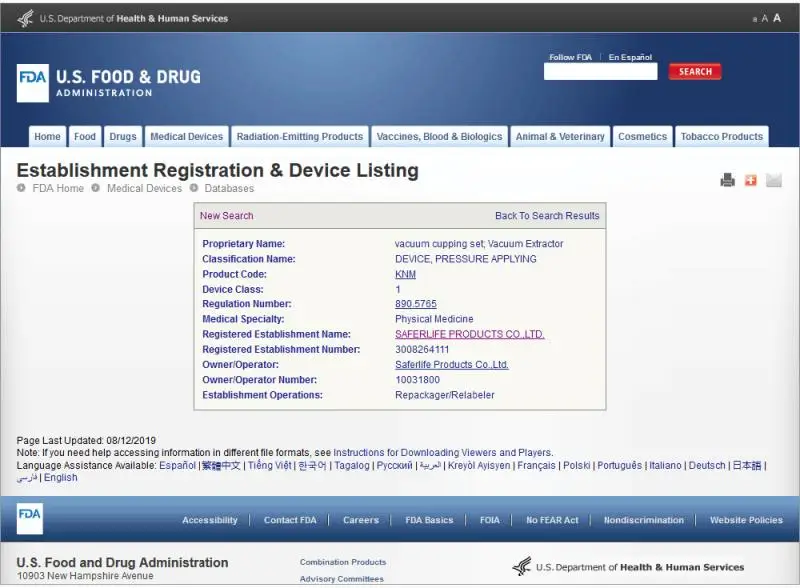This screenshot has height=588, width=800.
Task: Choose Español language assistance
Action: point(178,466)
